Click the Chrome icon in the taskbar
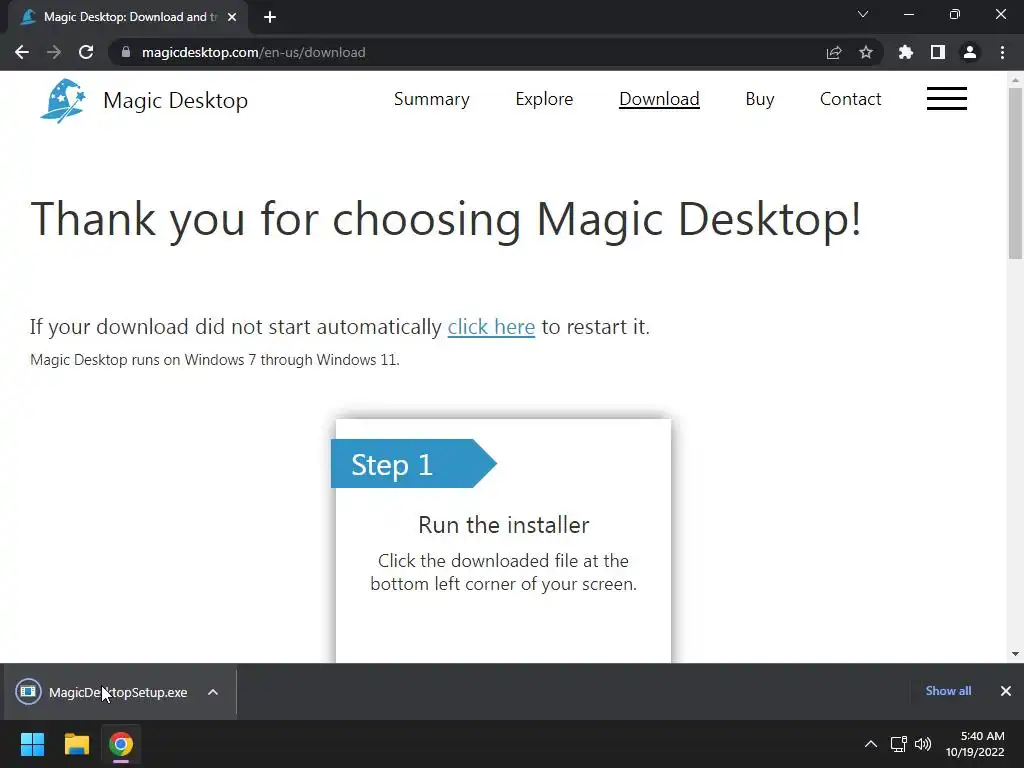This screenshot has width=1024, height=768. click(121, 744)
